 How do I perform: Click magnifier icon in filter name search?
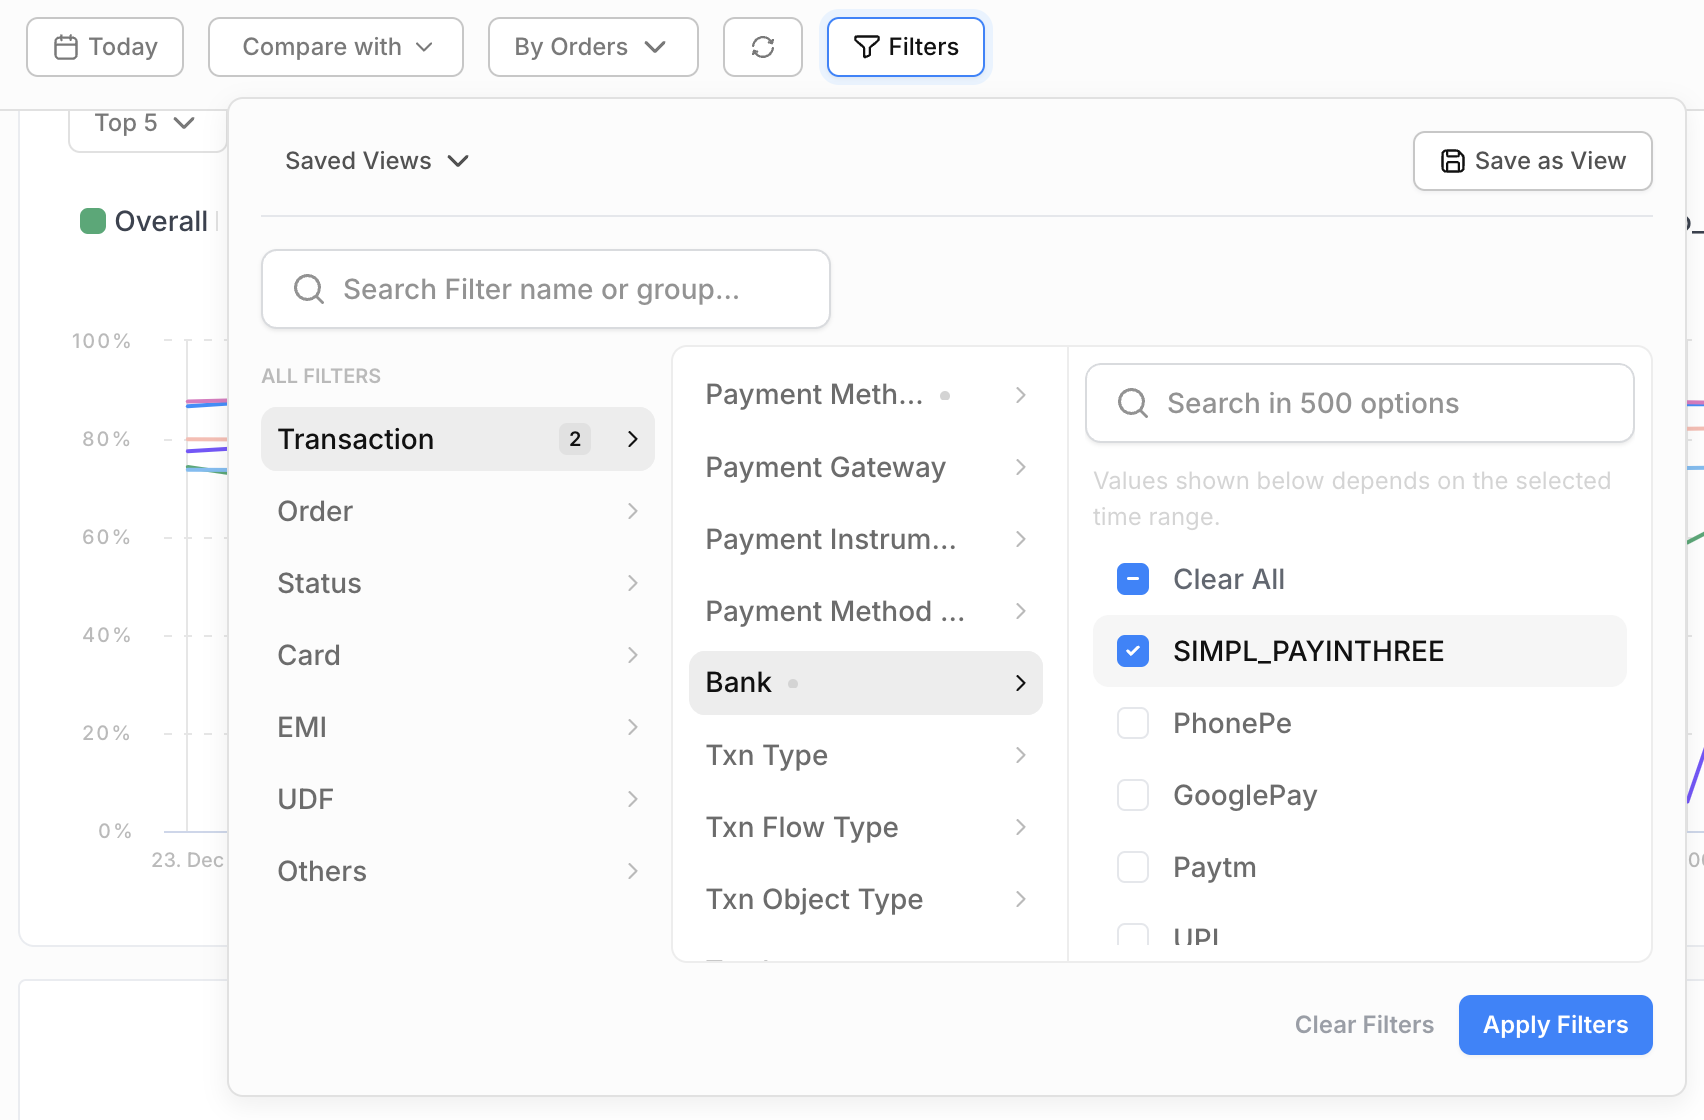click(x=309, y=289)
